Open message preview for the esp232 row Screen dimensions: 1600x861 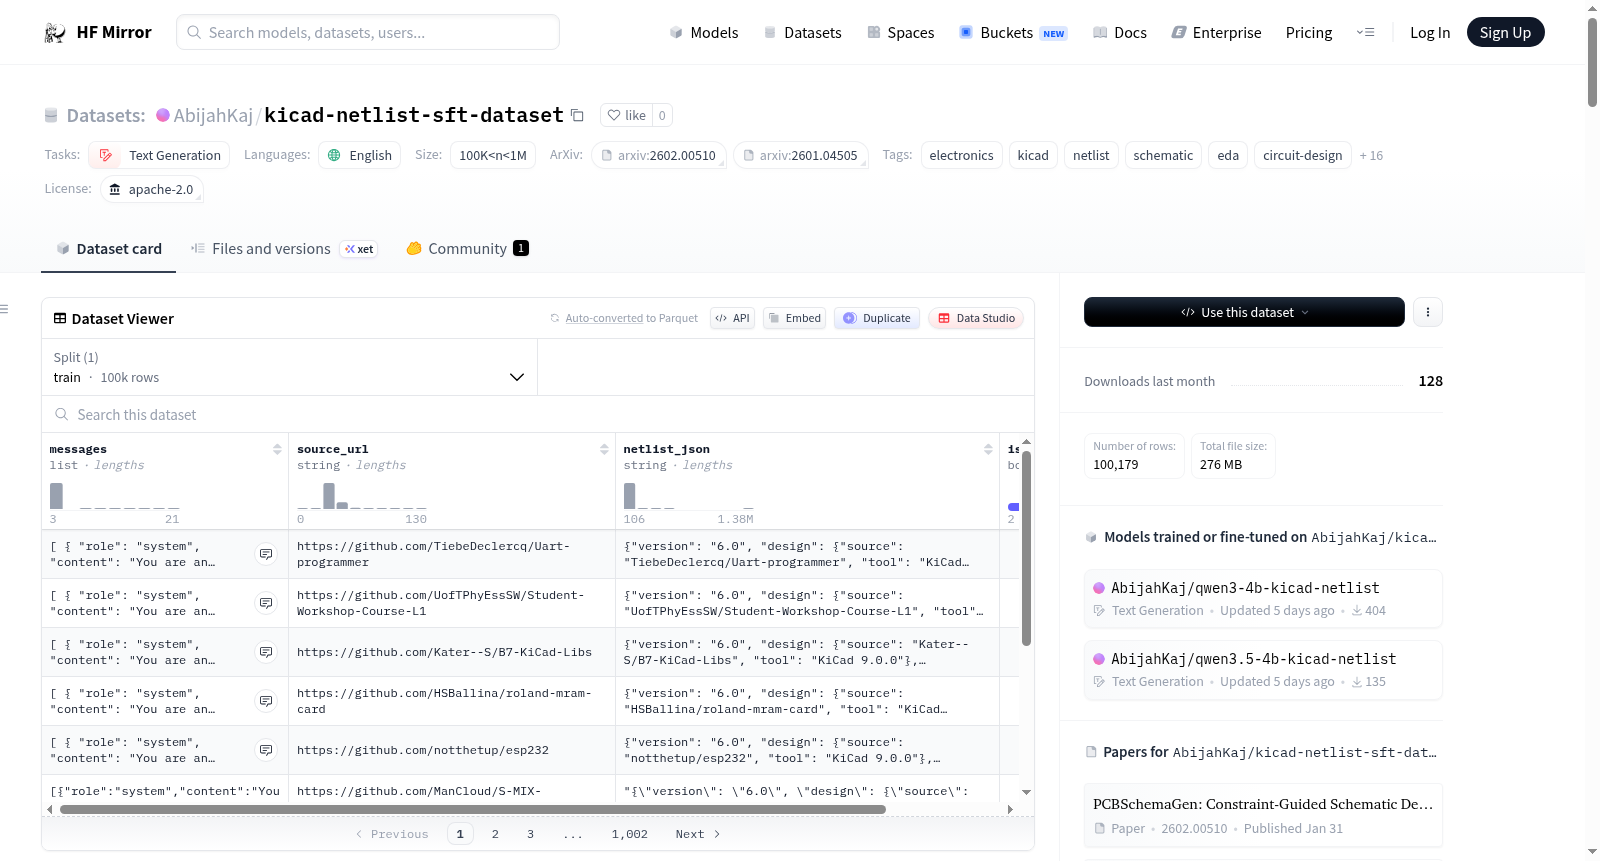coord(266,750)
